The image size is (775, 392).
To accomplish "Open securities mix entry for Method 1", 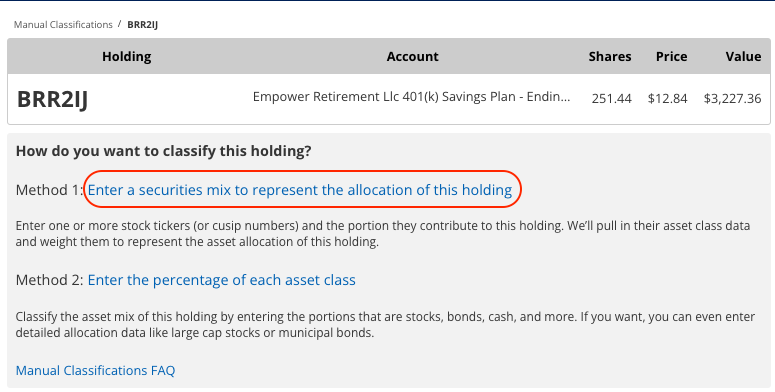I will (x=300, y=190).
